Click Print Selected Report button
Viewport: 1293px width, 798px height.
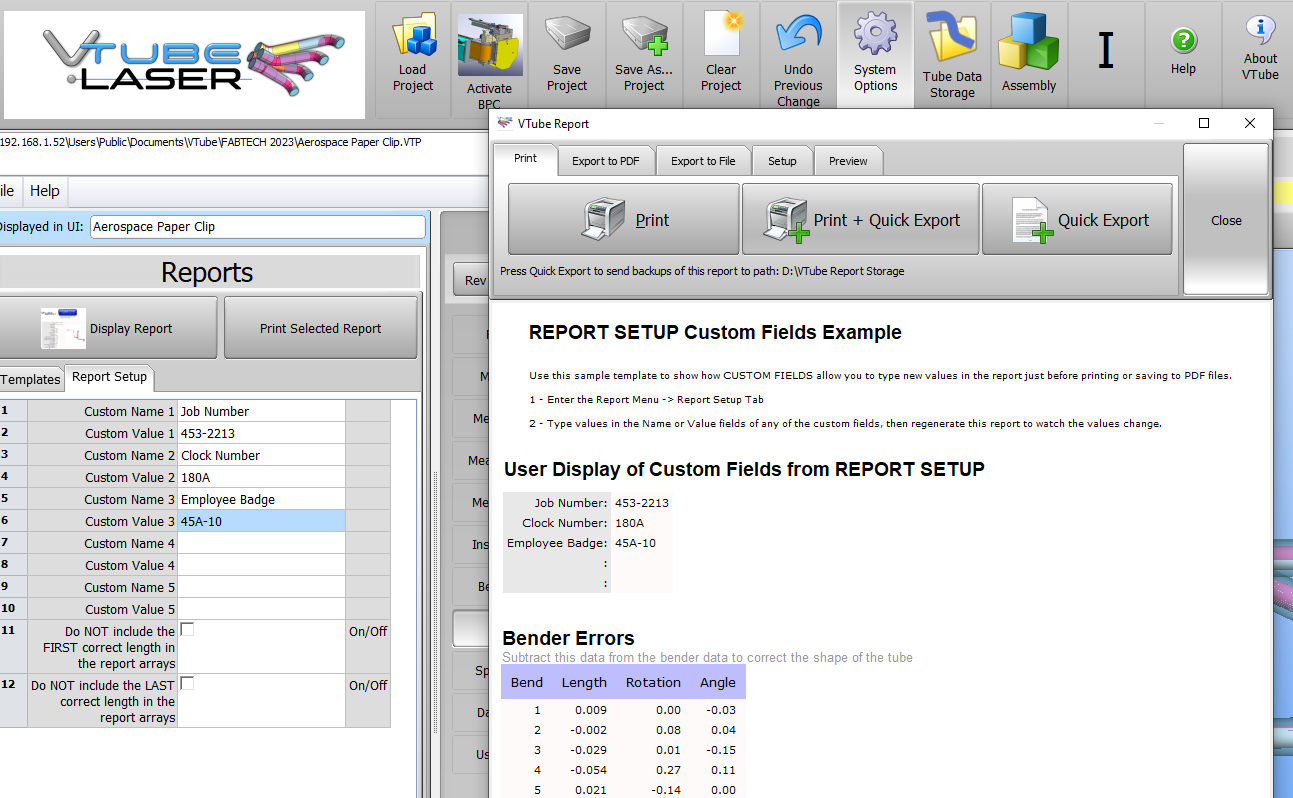point(321,328)
